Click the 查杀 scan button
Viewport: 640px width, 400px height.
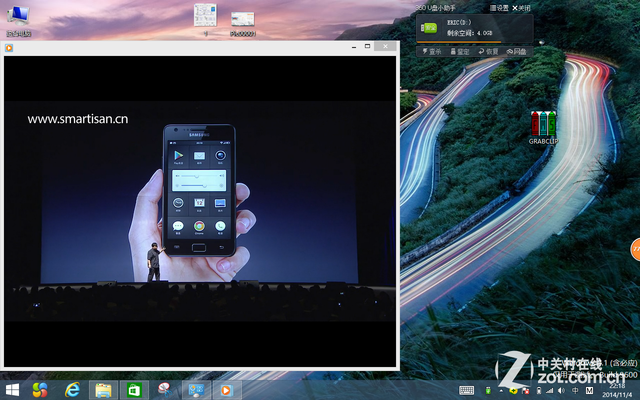click(x=431, y=51)
